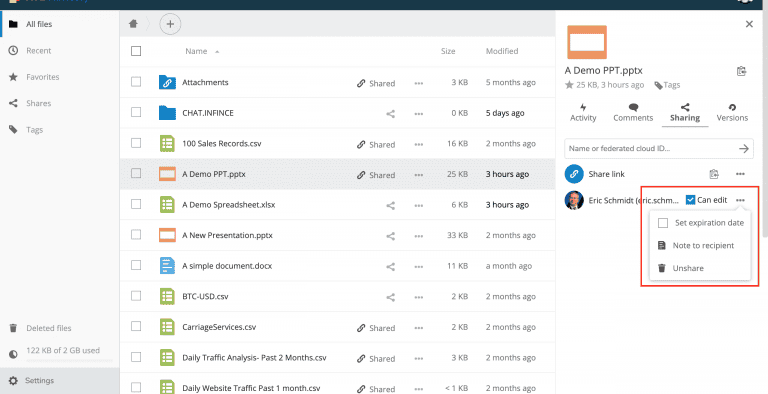Select all files checkbox in header
This screenshot has height=394, width=768.
136,51
